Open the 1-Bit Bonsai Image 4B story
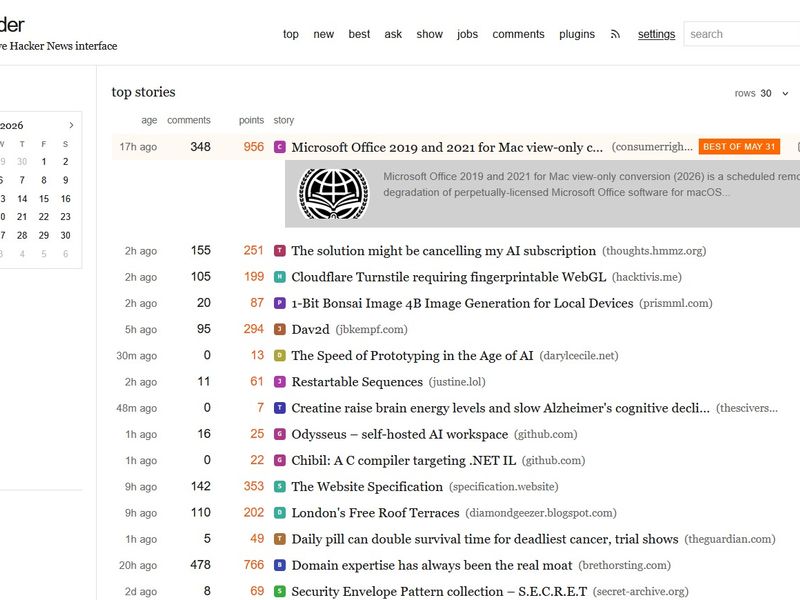Viewport: 800px width, 600px height. [462, 303]
